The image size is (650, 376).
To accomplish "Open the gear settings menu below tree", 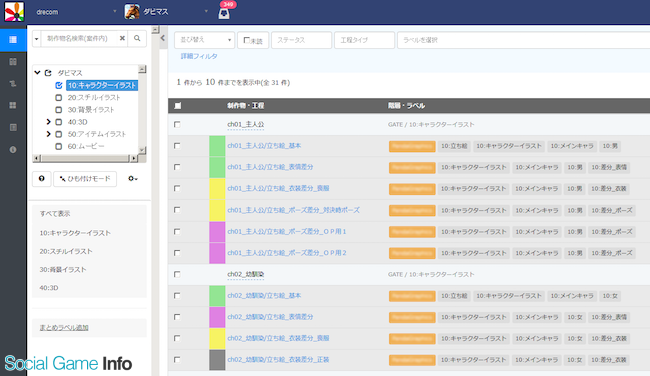I will (133, 179).
